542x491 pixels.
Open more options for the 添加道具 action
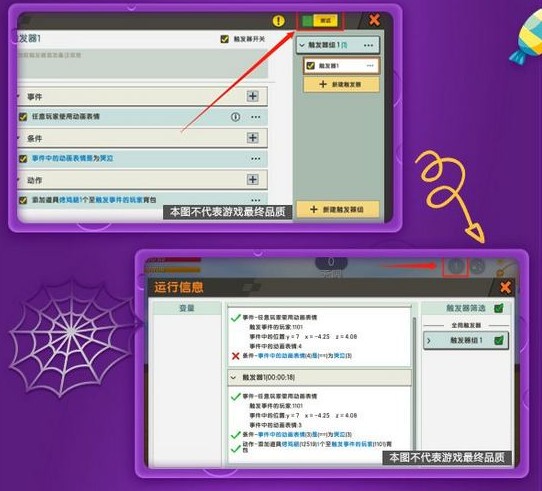pyautogui.click(x=256, y=200)
